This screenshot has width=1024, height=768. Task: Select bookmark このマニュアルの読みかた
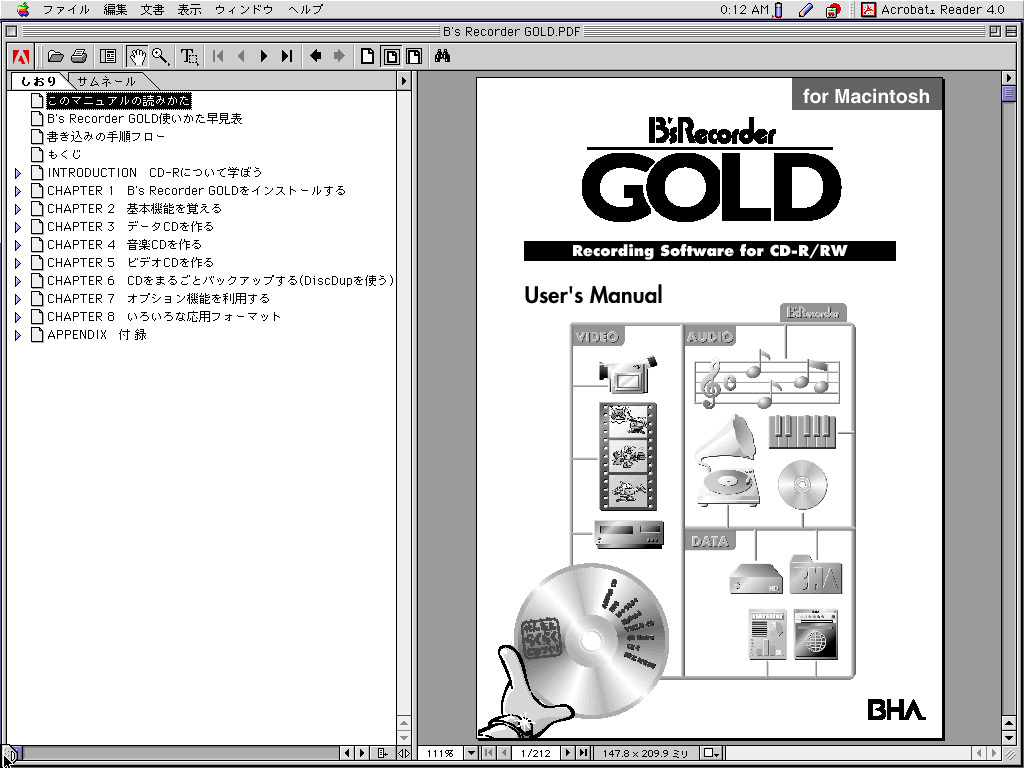118,101
